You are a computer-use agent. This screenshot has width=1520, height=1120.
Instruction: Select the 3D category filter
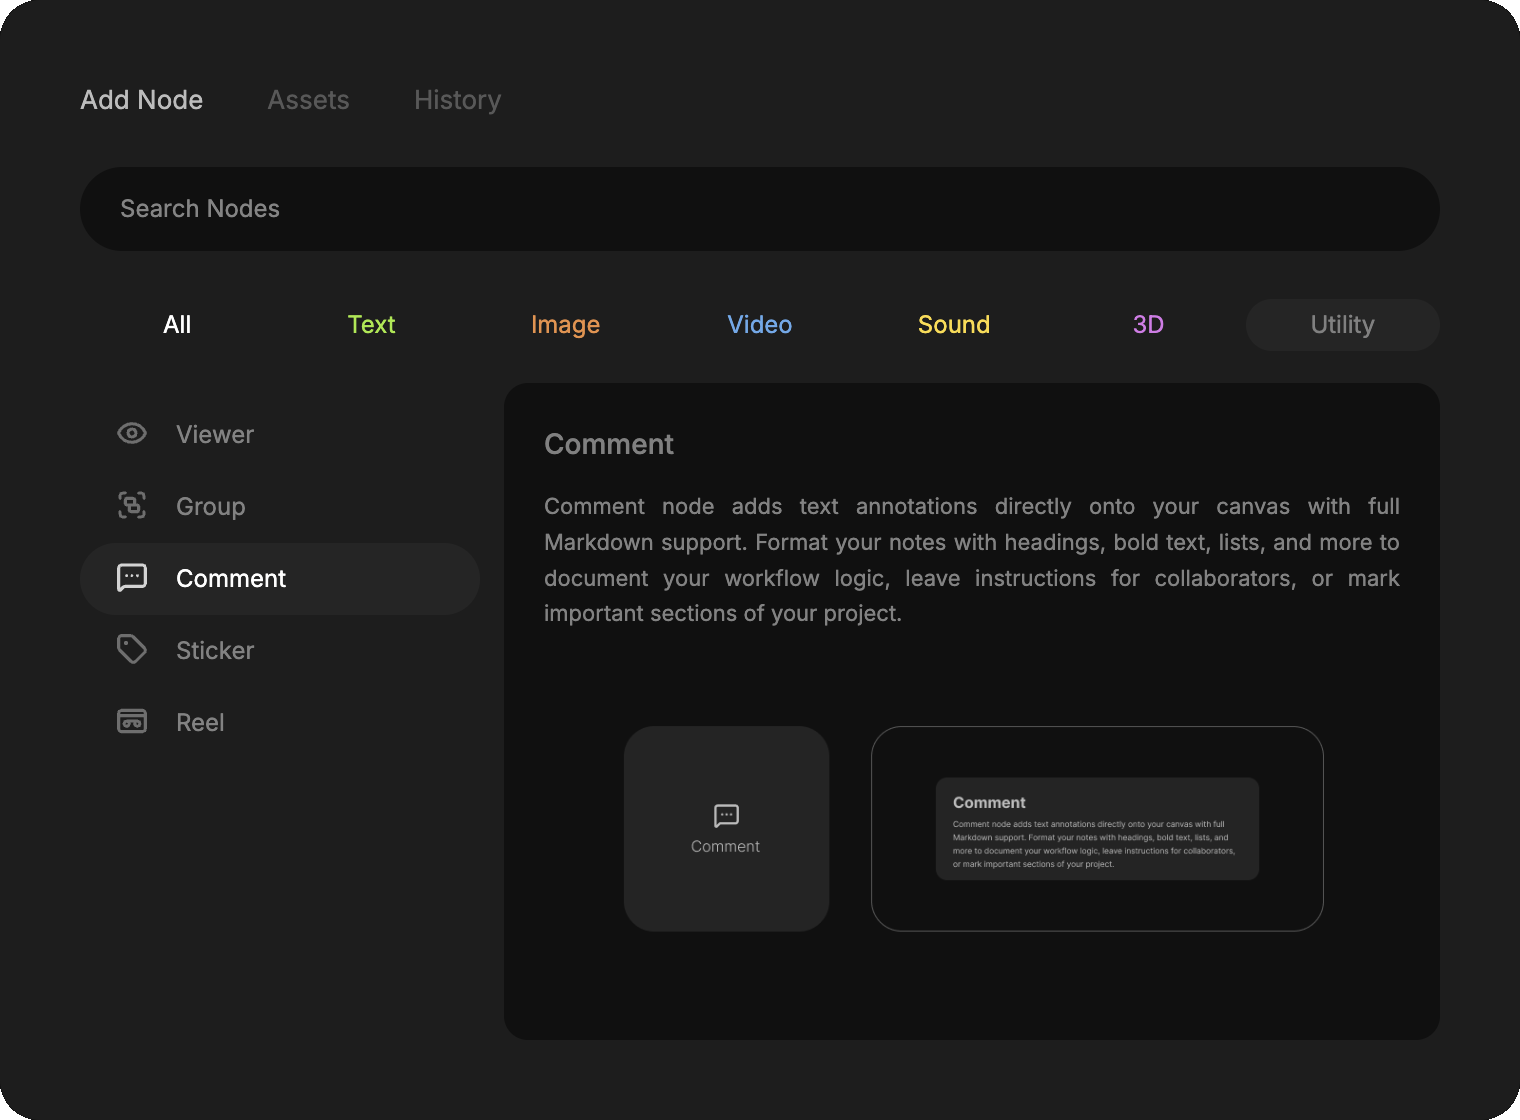(1148, 325)
